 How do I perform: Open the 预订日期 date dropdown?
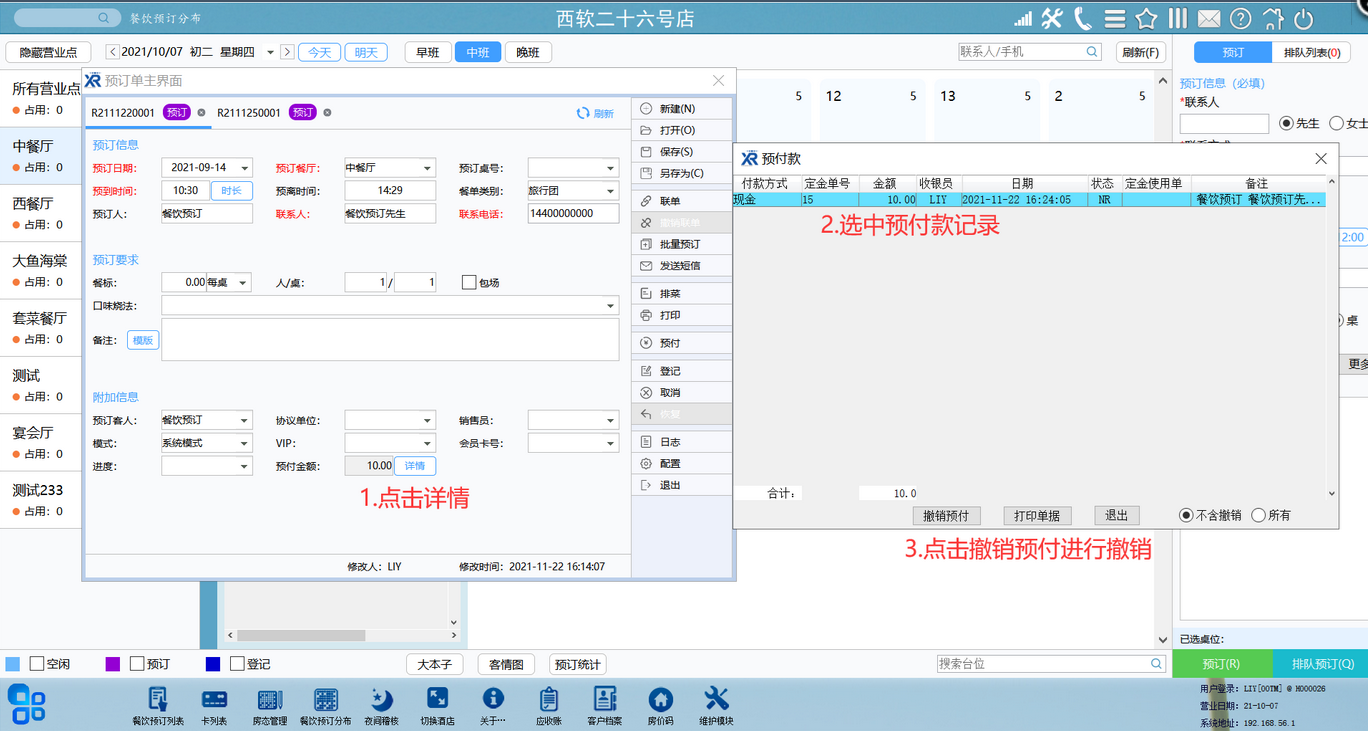[244, 168]
